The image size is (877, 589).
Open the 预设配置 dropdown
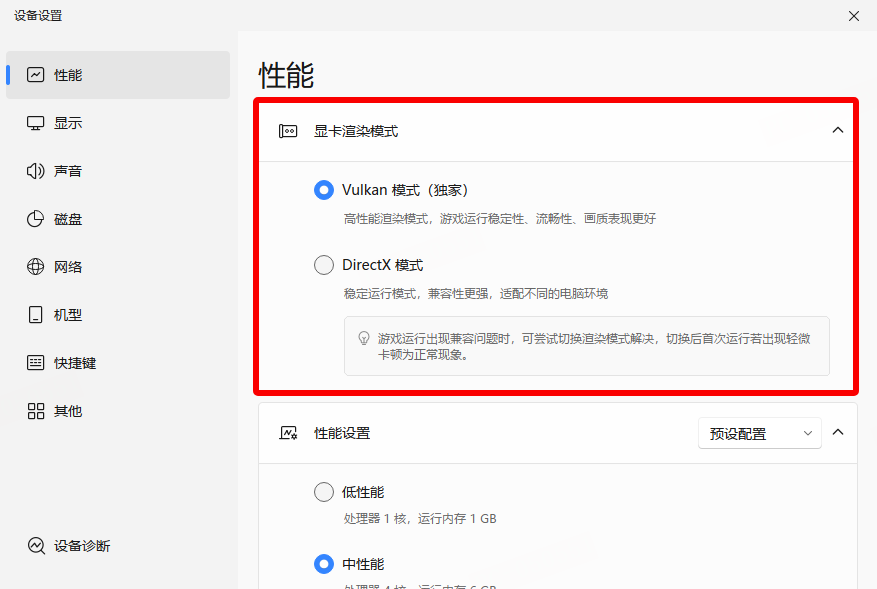click(760, 433)
